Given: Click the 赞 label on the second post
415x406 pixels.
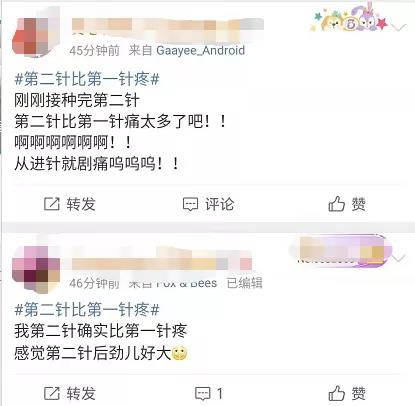Looking at the screenshot, I should pos(359,393).
